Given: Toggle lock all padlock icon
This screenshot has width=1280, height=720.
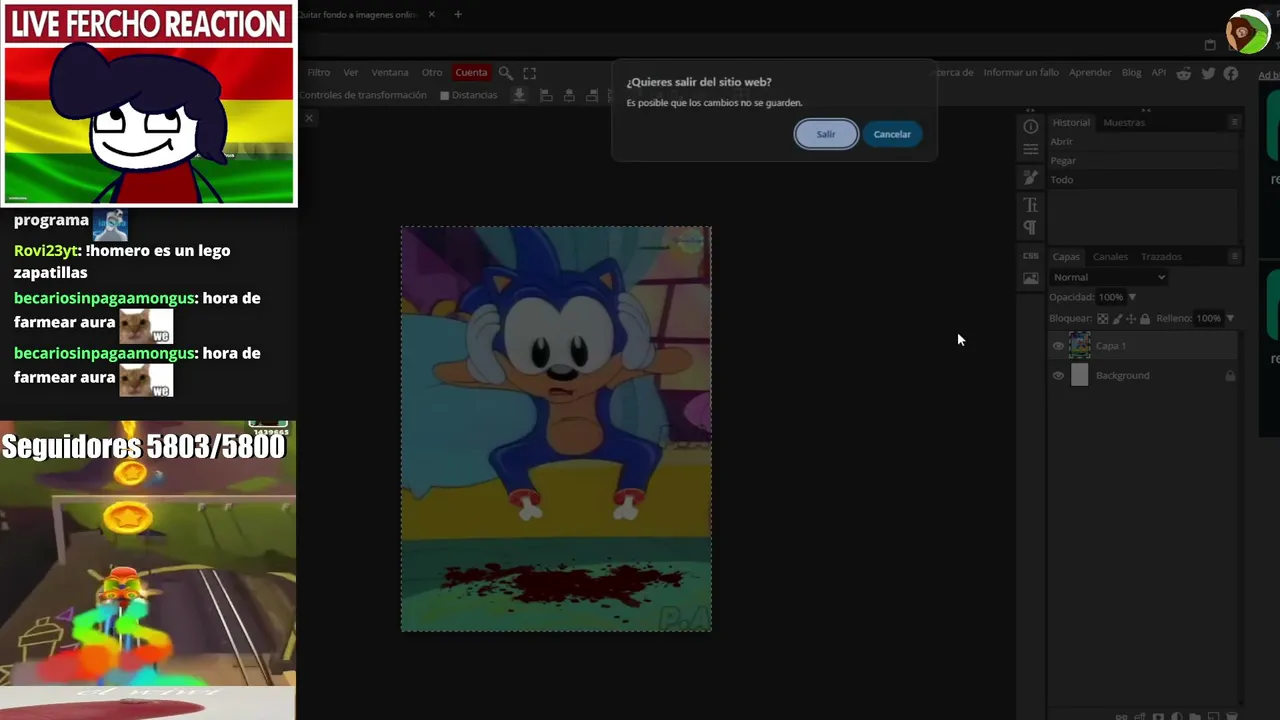Looking at the screenshot, I should (1145, 319).
